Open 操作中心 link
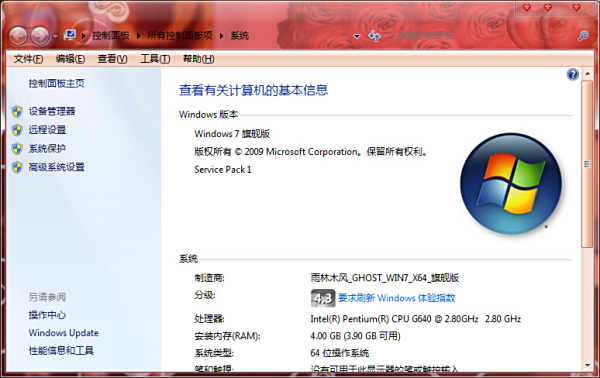The image size is (600, 378). [x=47, y=315]
